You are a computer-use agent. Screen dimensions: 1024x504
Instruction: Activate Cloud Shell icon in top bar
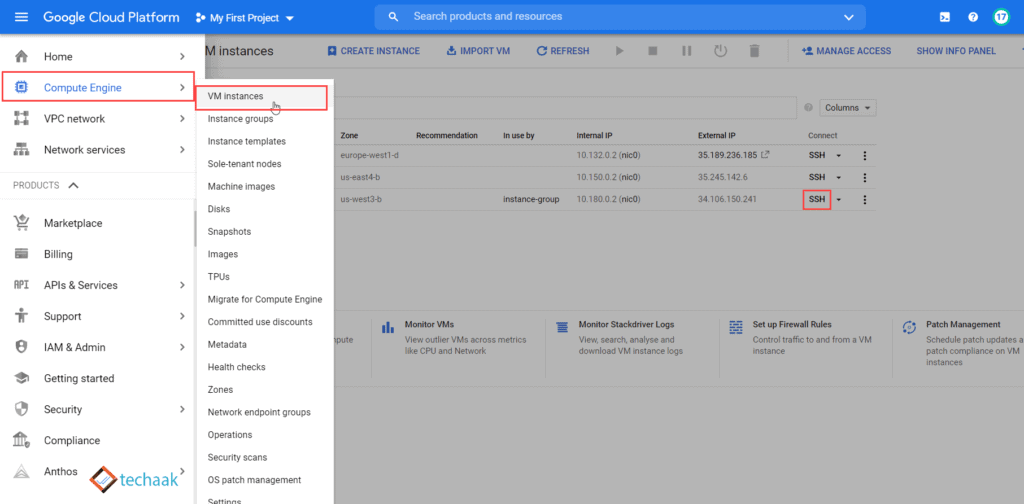coord(944,17)
